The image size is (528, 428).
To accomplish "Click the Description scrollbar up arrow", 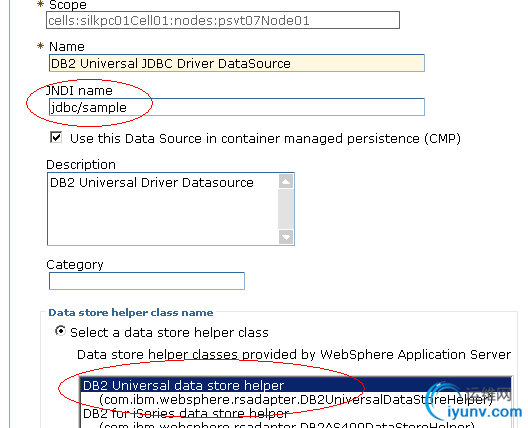I will pos(286,182).
